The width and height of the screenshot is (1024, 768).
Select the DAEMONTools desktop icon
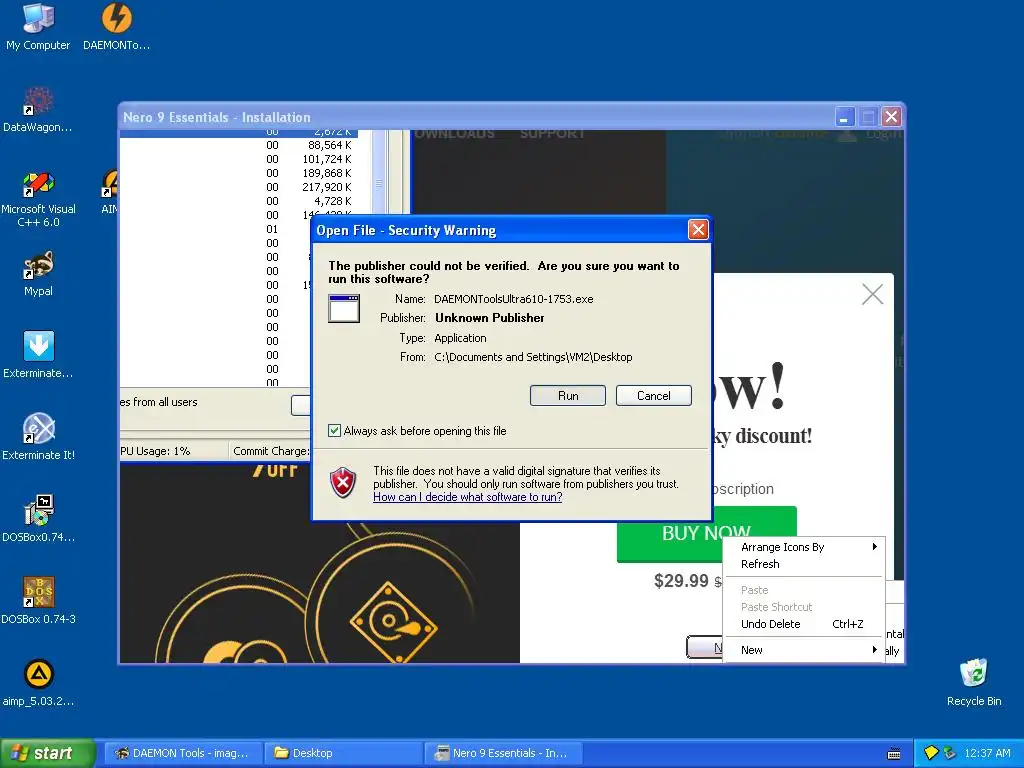[116, 27]
